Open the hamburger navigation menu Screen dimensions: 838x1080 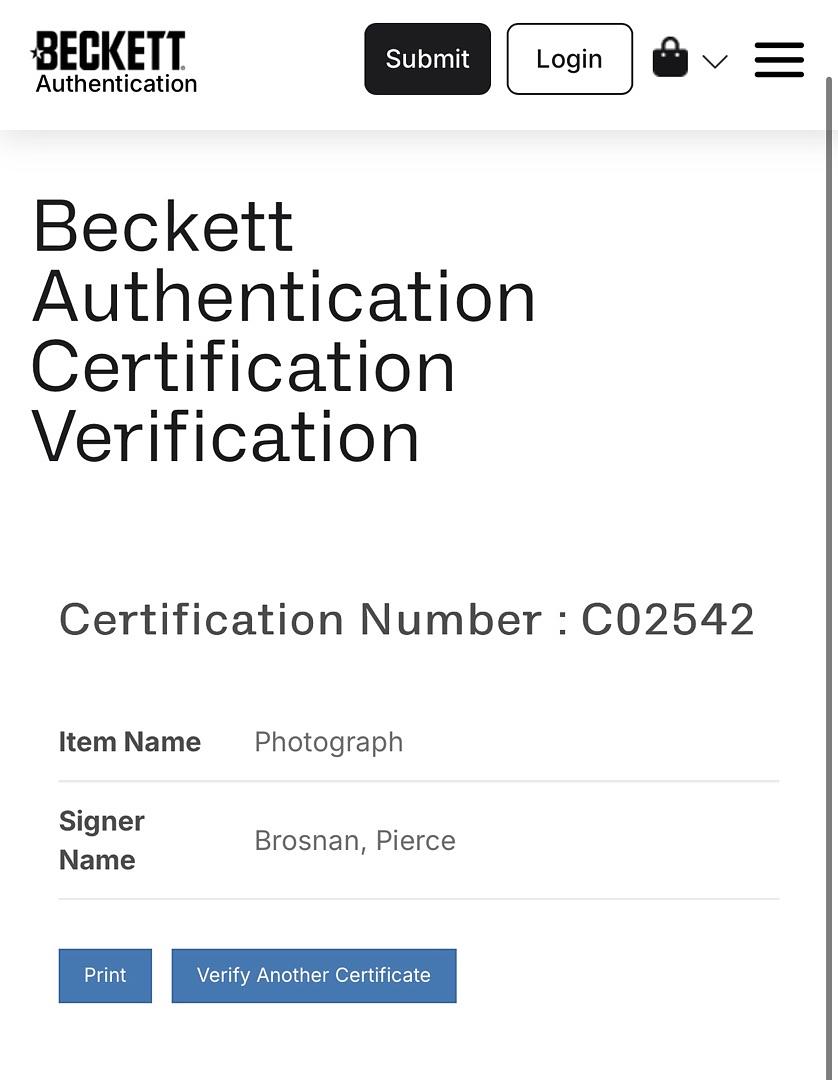click(x=779, y=59)
